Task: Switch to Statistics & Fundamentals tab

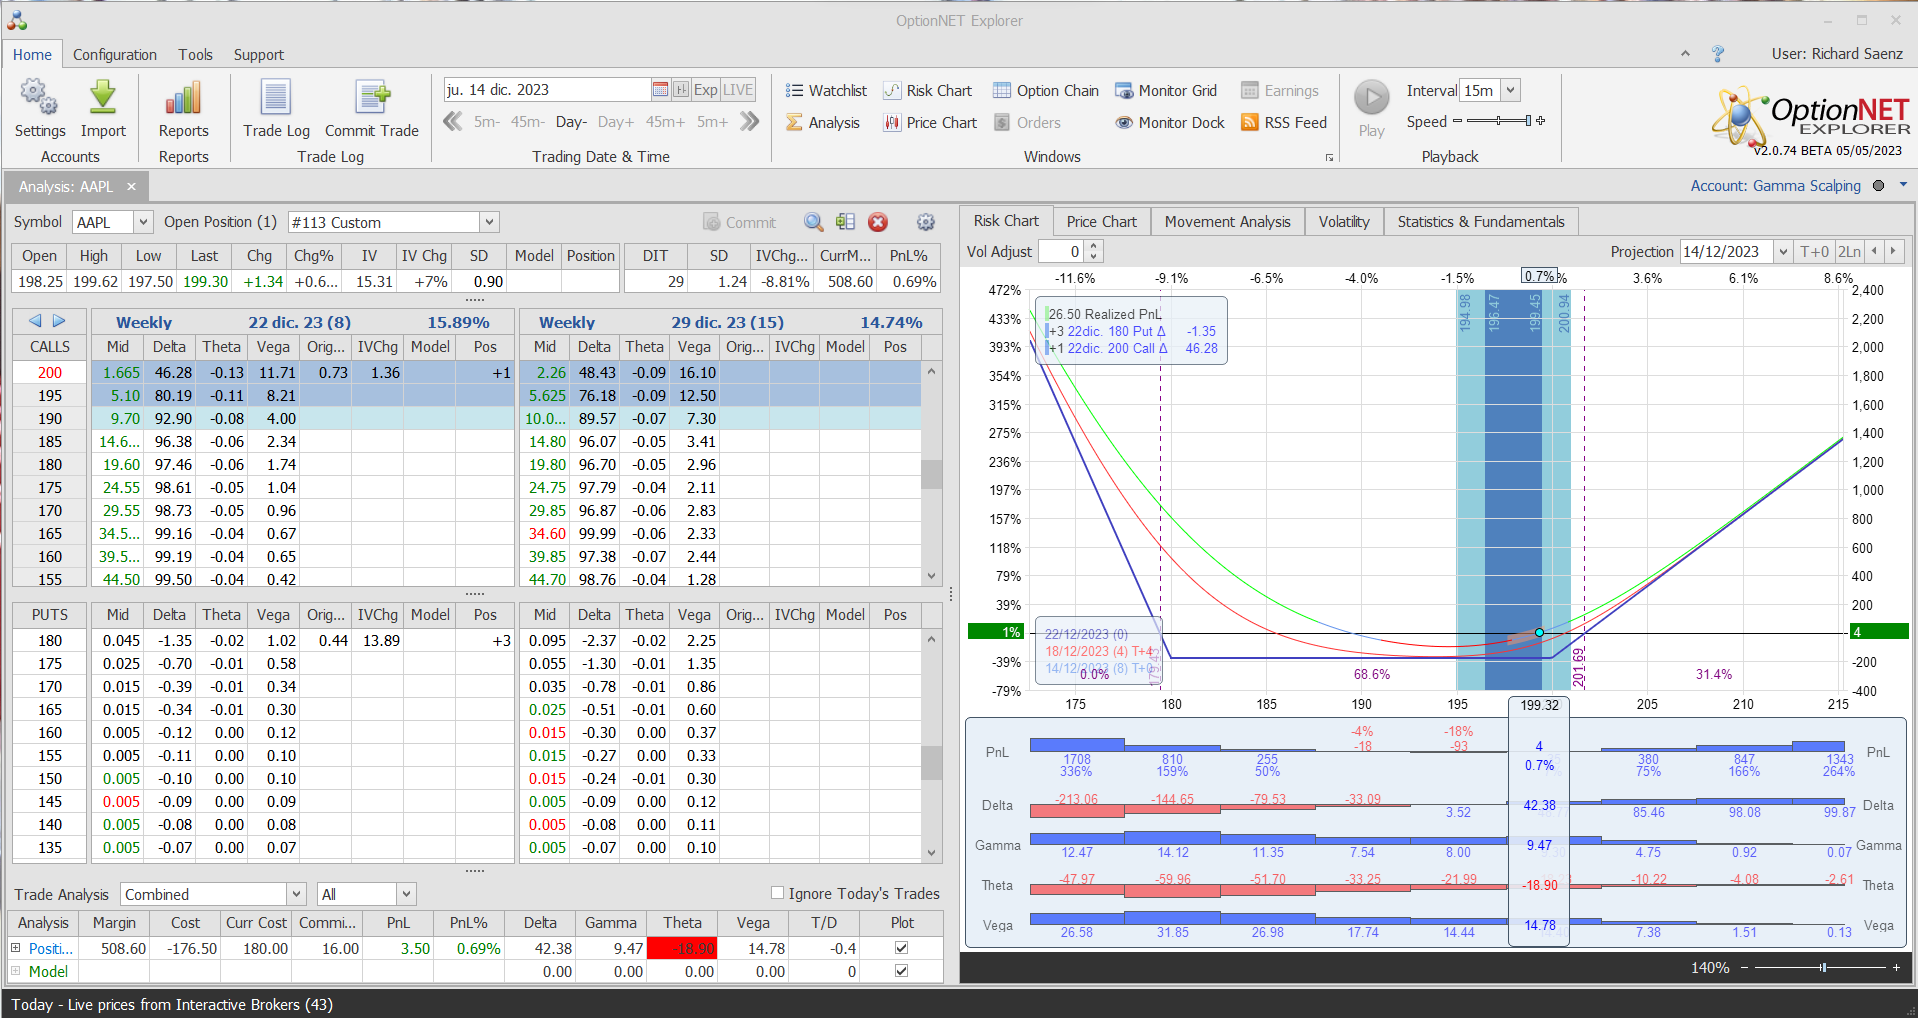Action: pyautogui.click(x=1481, y=221)
